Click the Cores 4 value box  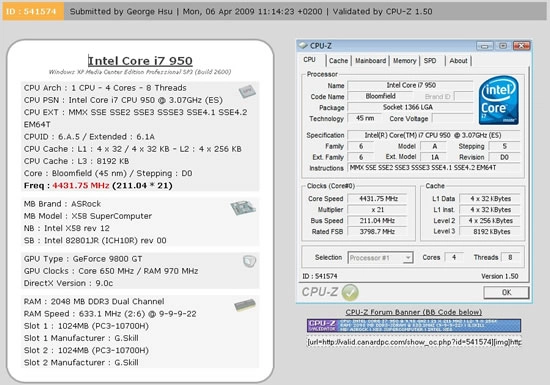(454, 257)
